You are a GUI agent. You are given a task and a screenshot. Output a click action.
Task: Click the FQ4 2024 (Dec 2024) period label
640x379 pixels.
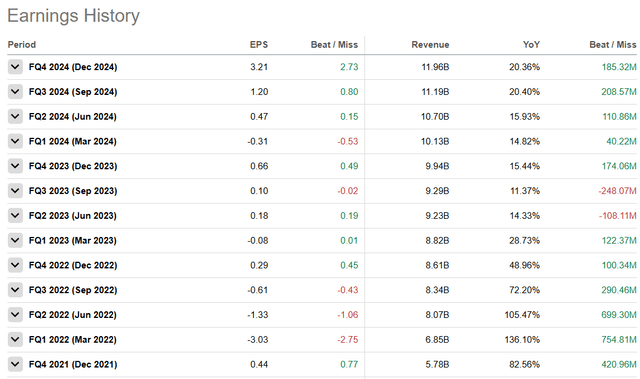click(x=73, y=67)
